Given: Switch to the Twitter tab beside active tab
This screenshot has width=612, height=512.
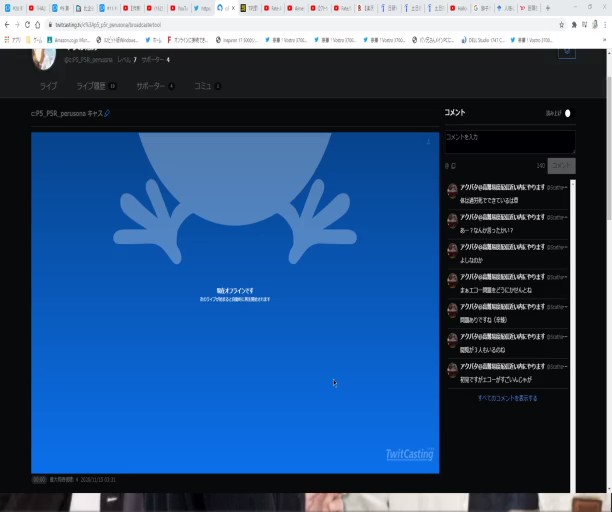Looking at the screenshot, I should [x=202, y=8].
